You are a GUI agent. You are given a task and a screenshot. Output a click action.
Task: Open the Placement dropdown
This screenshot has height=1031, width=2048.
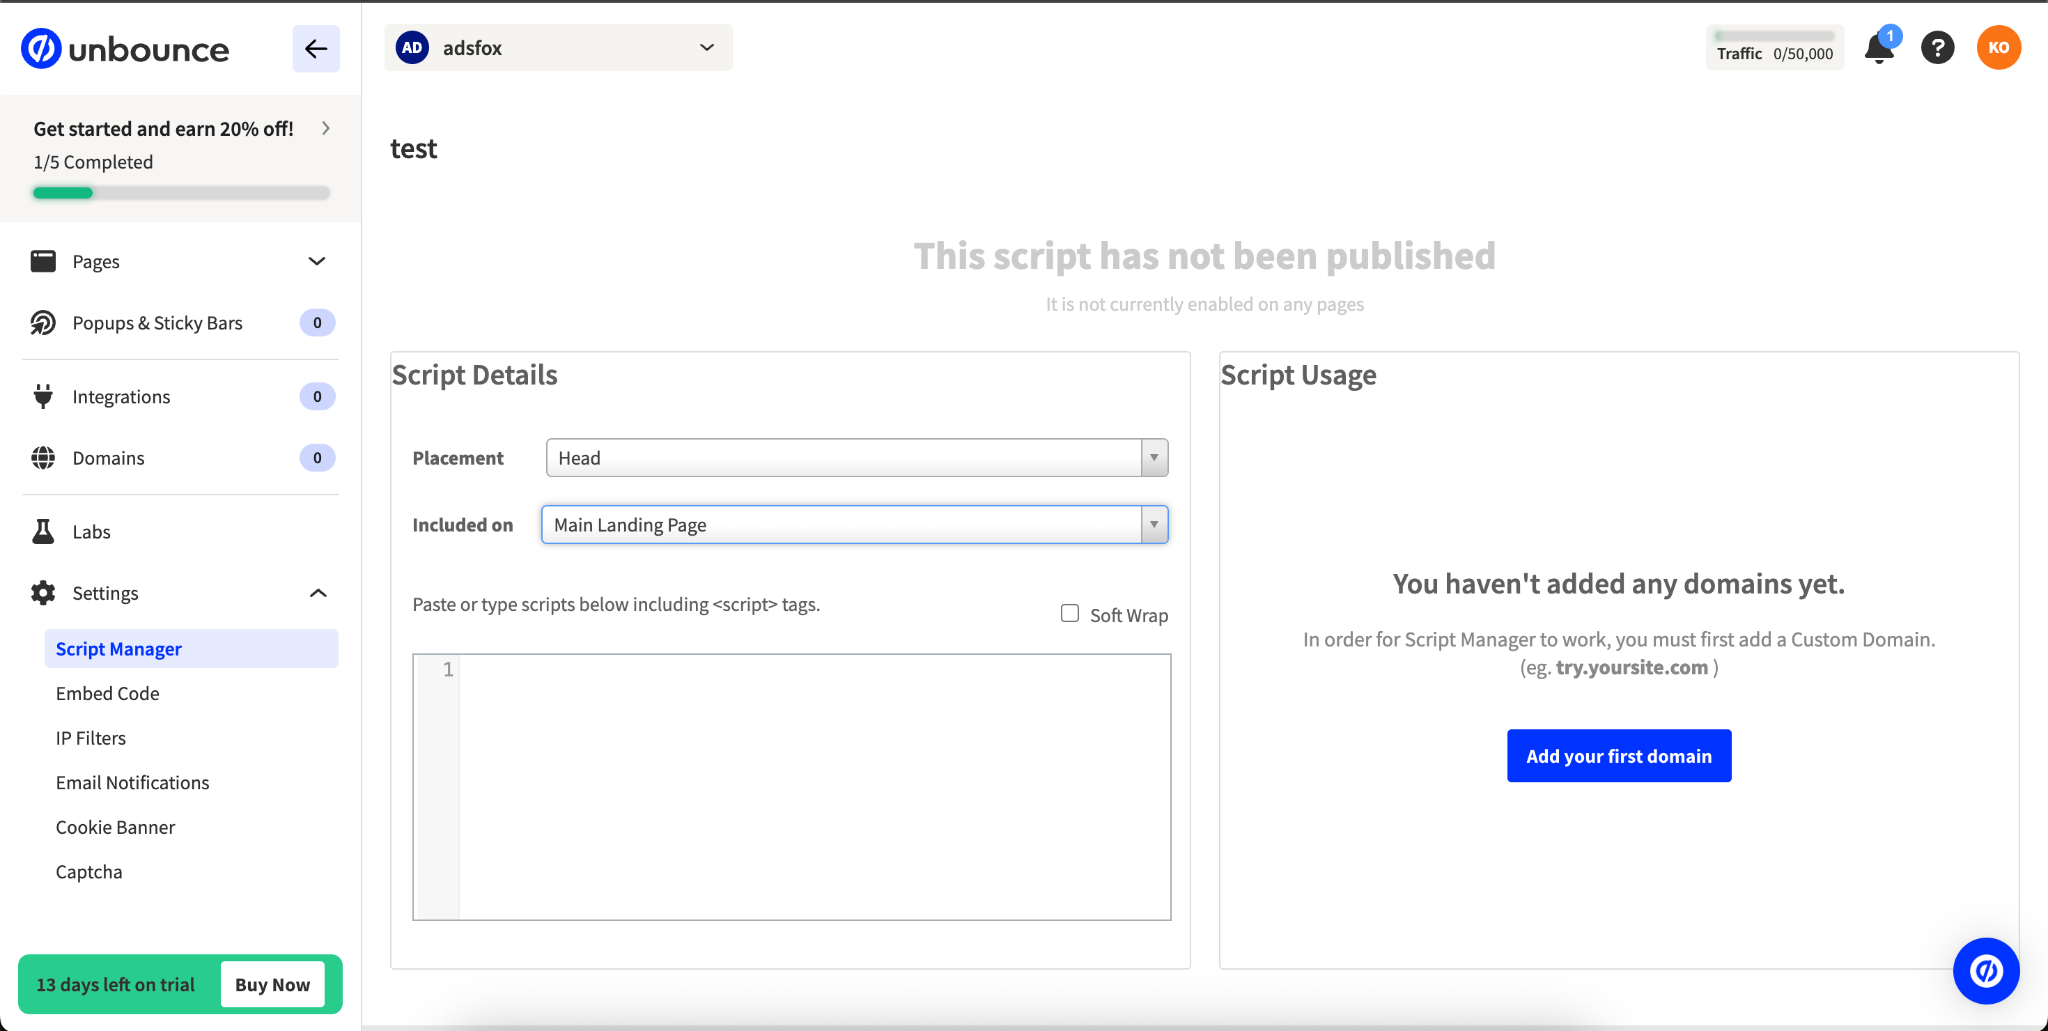pyautogui.click(x=856, y=458)
